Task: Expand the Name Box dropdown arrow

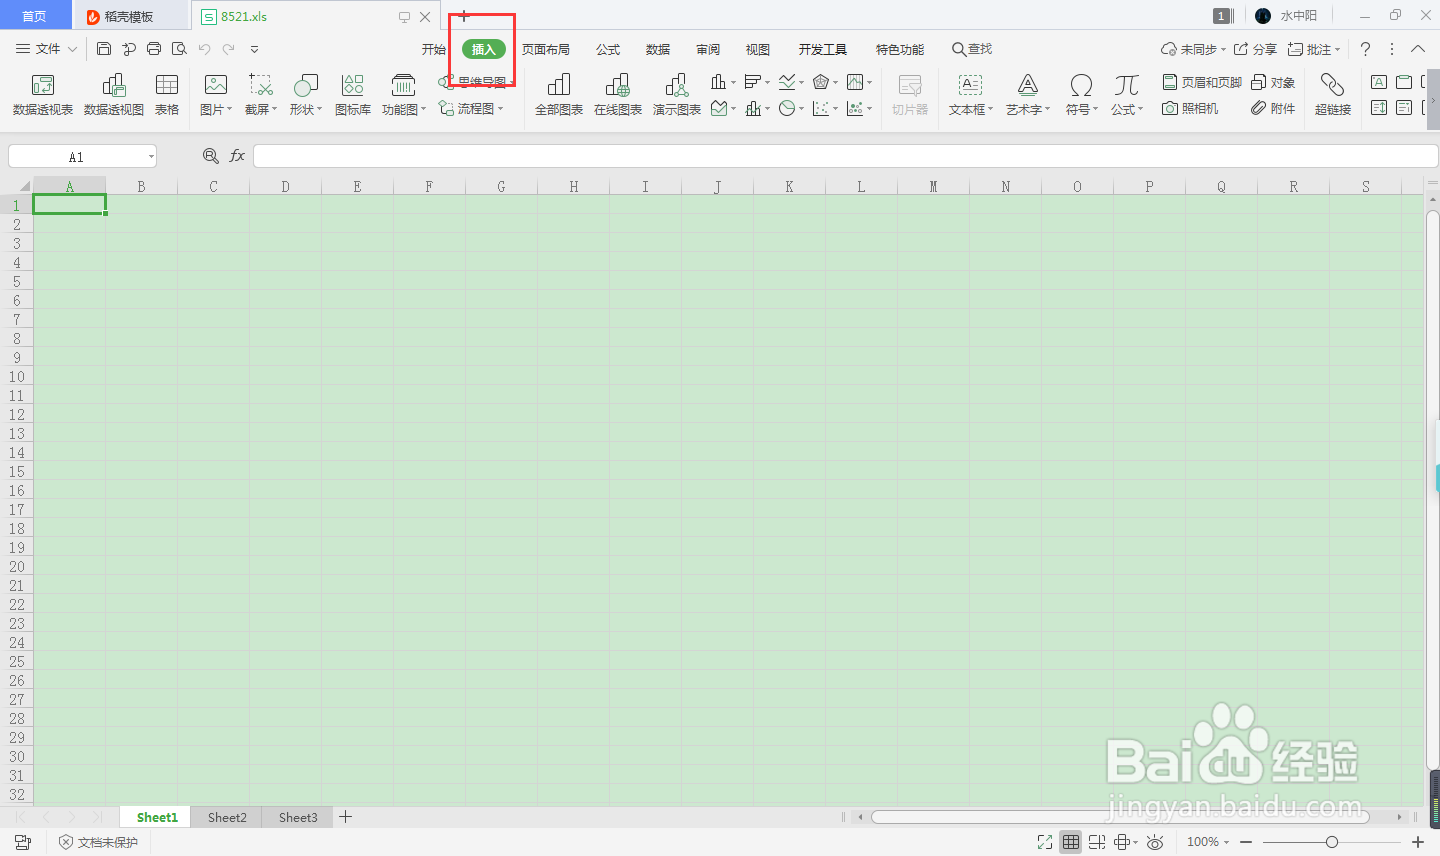Action: click(x=151, y=157)
